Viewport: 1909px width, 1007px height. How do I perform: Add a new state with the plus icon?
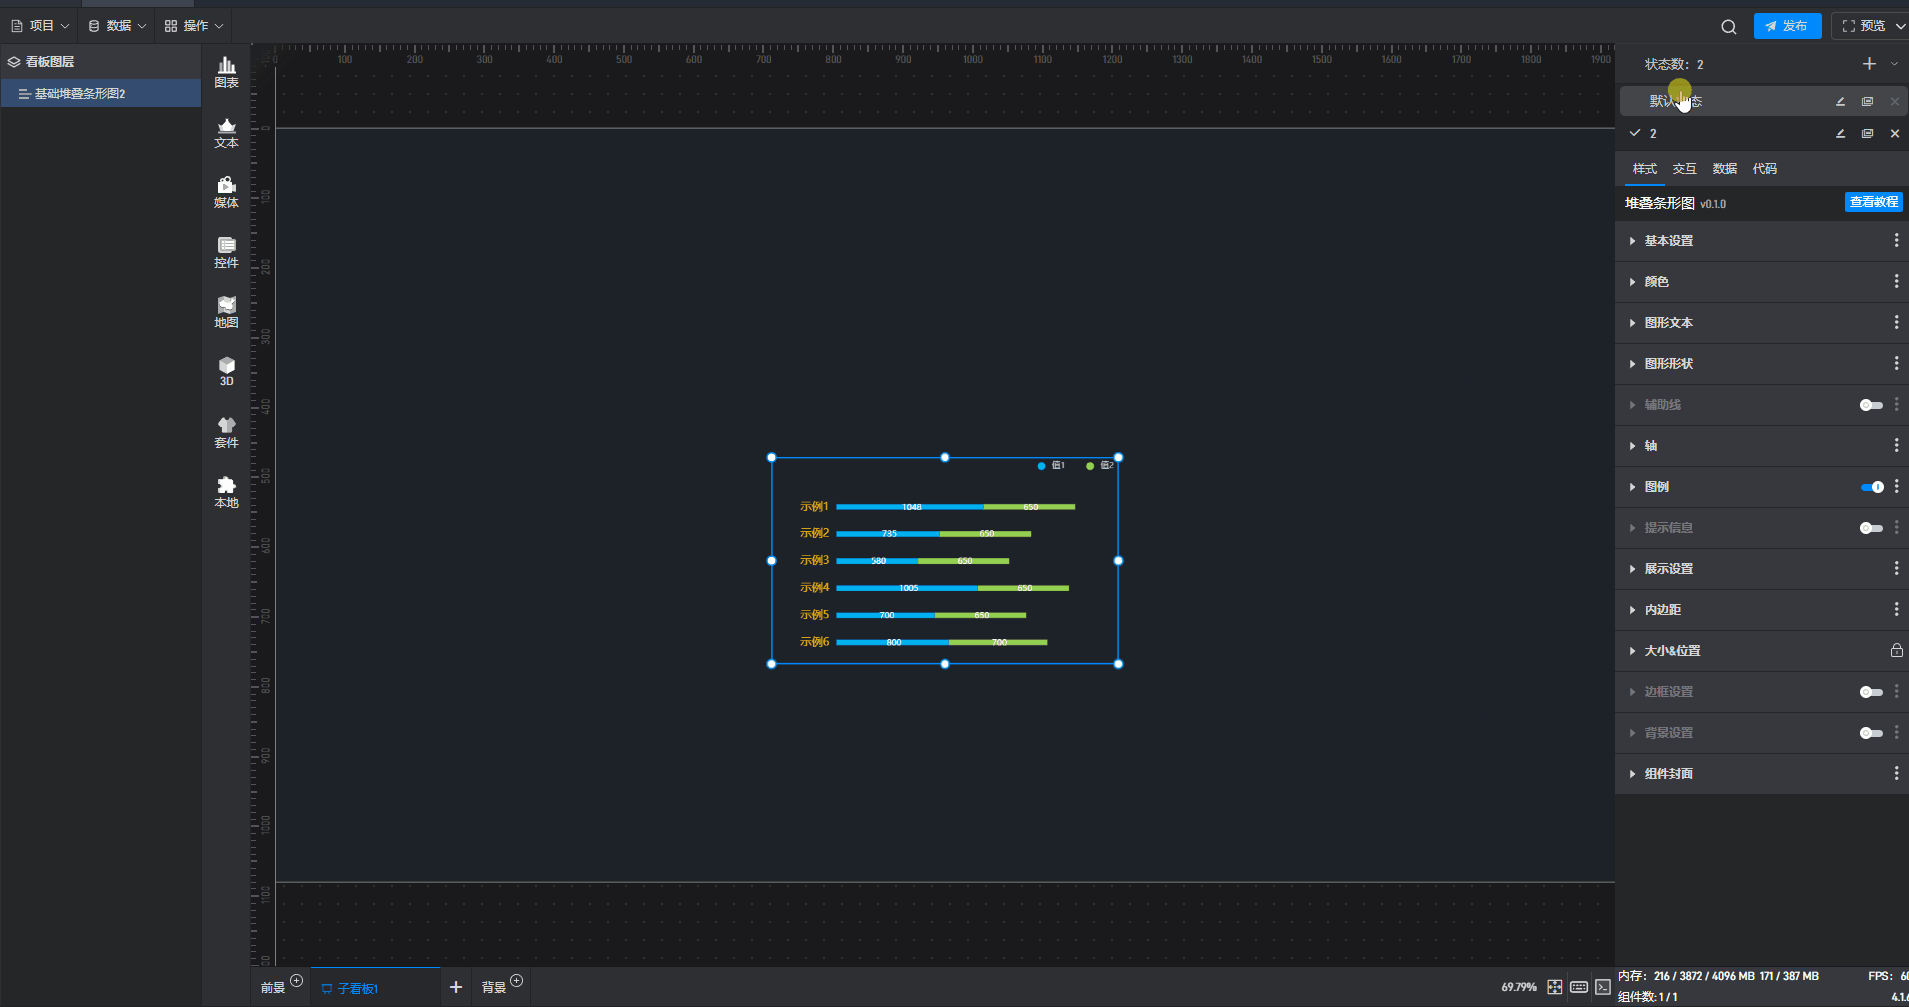click(1869, 64)
